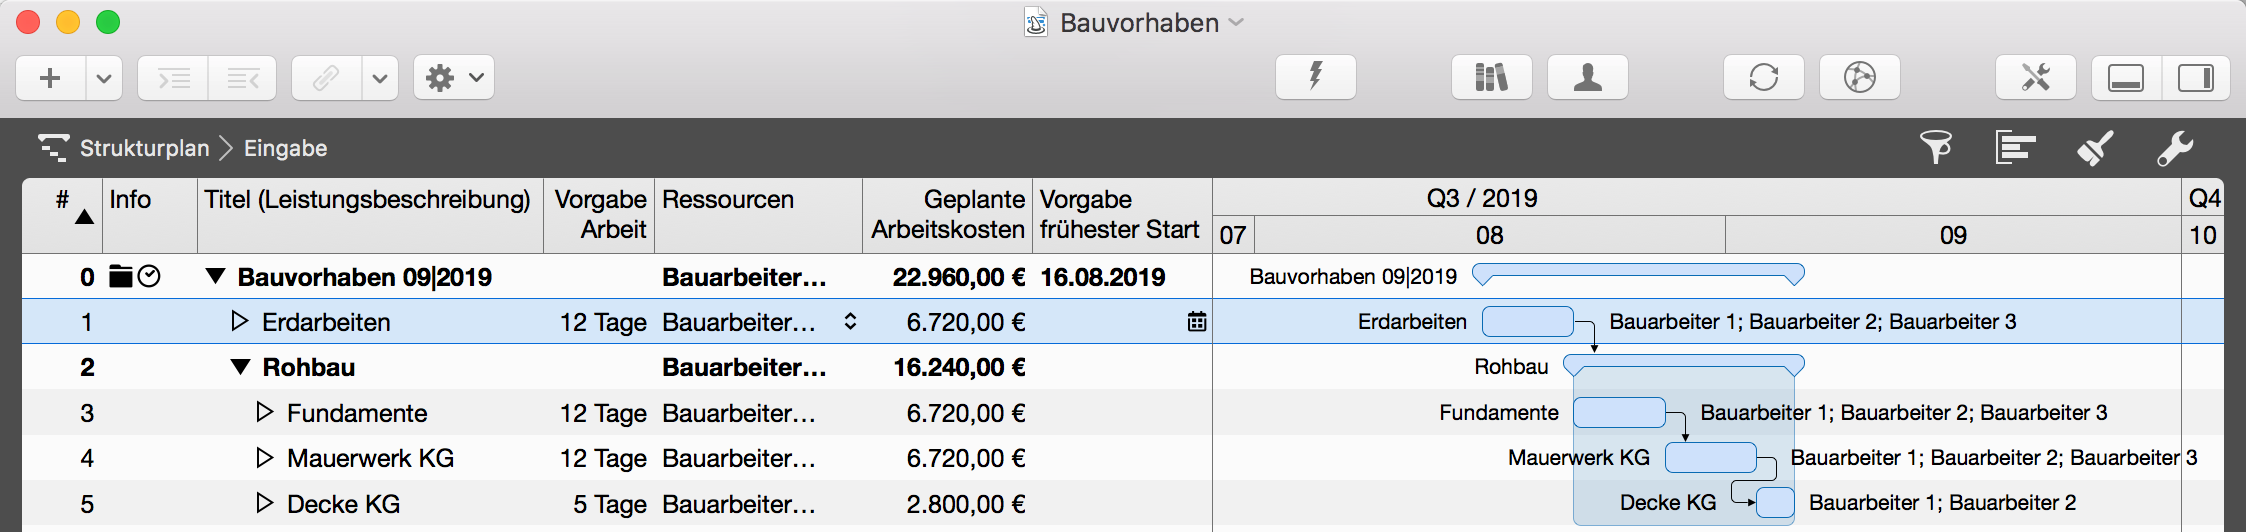Select Eingabe in the breadcrumb

285,148
